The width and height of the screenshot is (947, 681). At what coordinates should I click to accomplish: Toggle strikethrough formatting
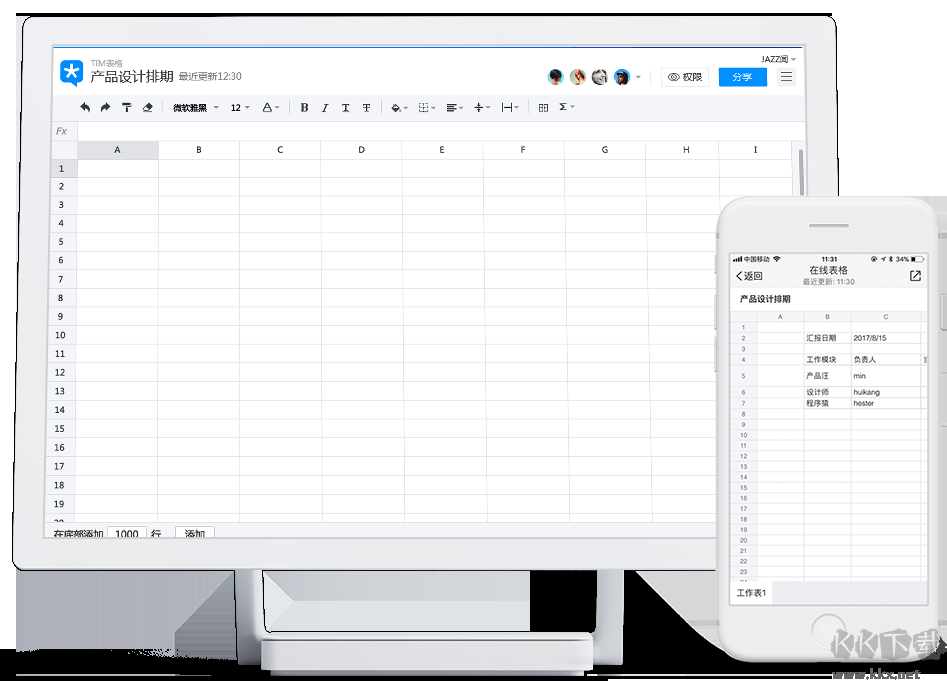(366, 107)
